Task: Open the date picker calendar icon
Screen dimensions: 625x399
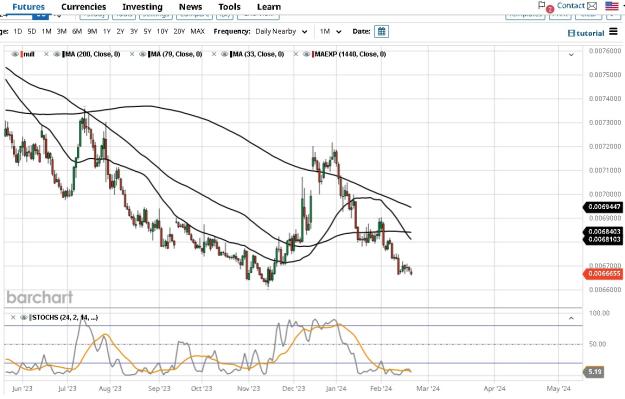Action: tap(381, 31)
